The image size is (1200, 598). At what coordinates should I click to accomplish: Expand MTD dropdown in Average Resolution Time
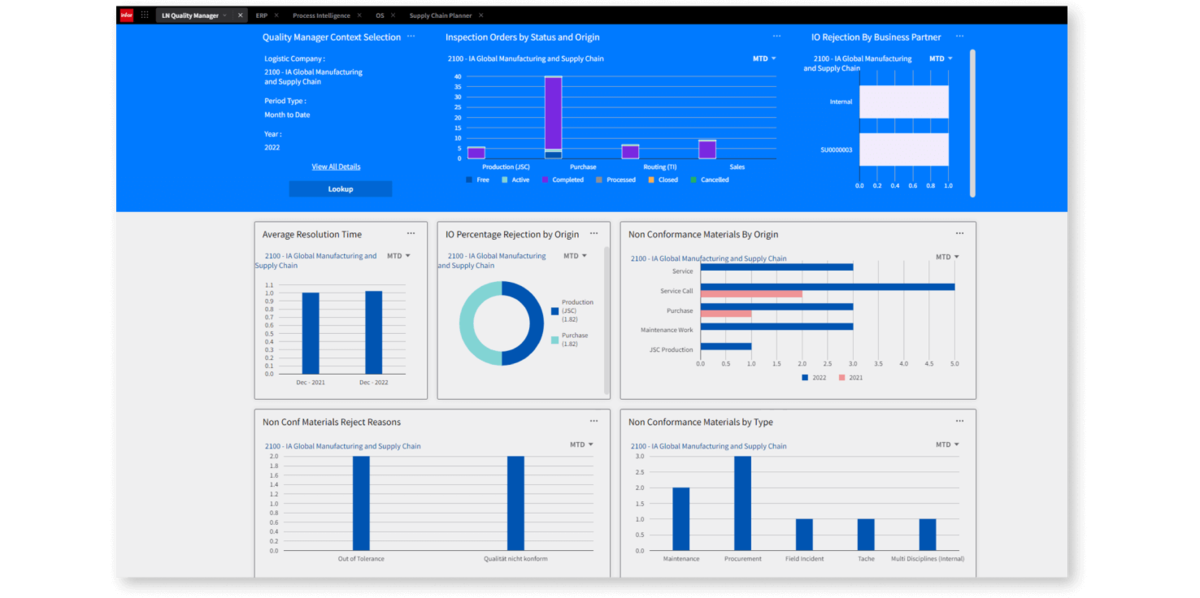[x=399, y=256]
